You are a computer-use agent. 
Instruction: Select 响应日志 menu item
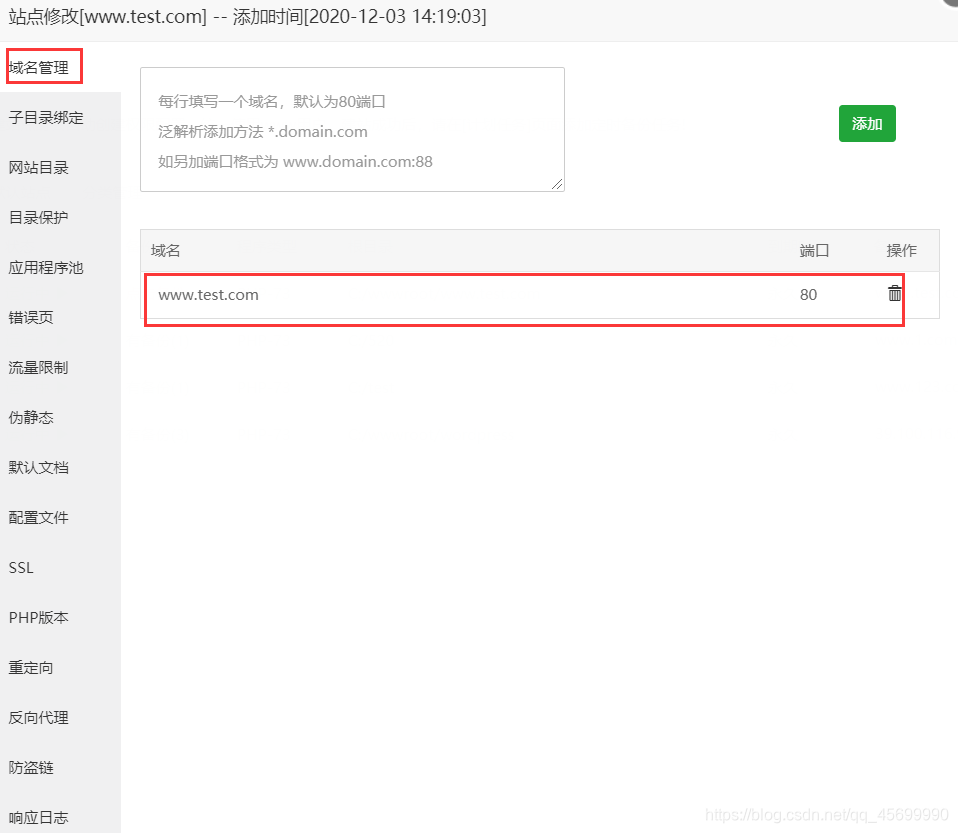tap(38, 818)
